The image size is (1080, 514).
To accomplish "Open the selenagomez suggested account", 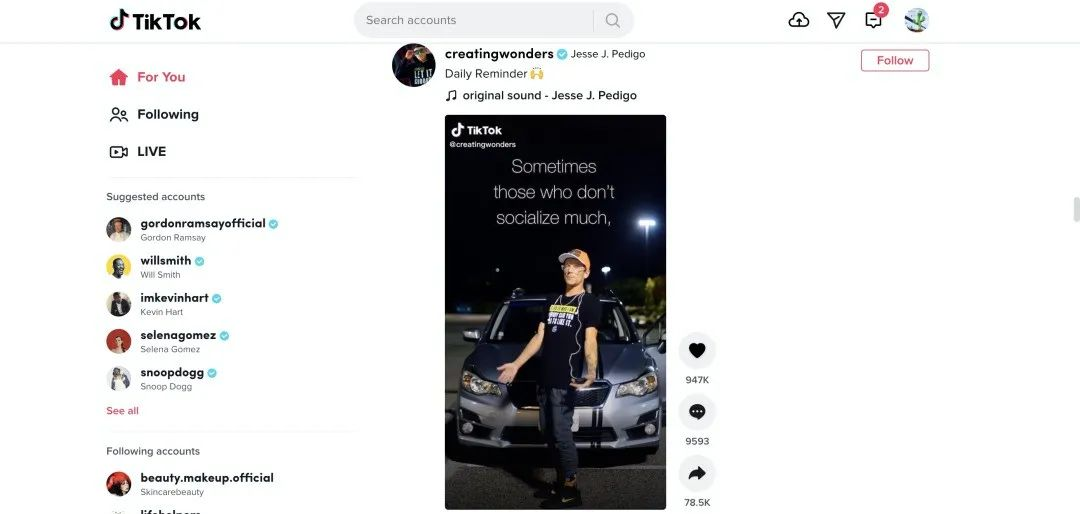I will click(167, 341).
